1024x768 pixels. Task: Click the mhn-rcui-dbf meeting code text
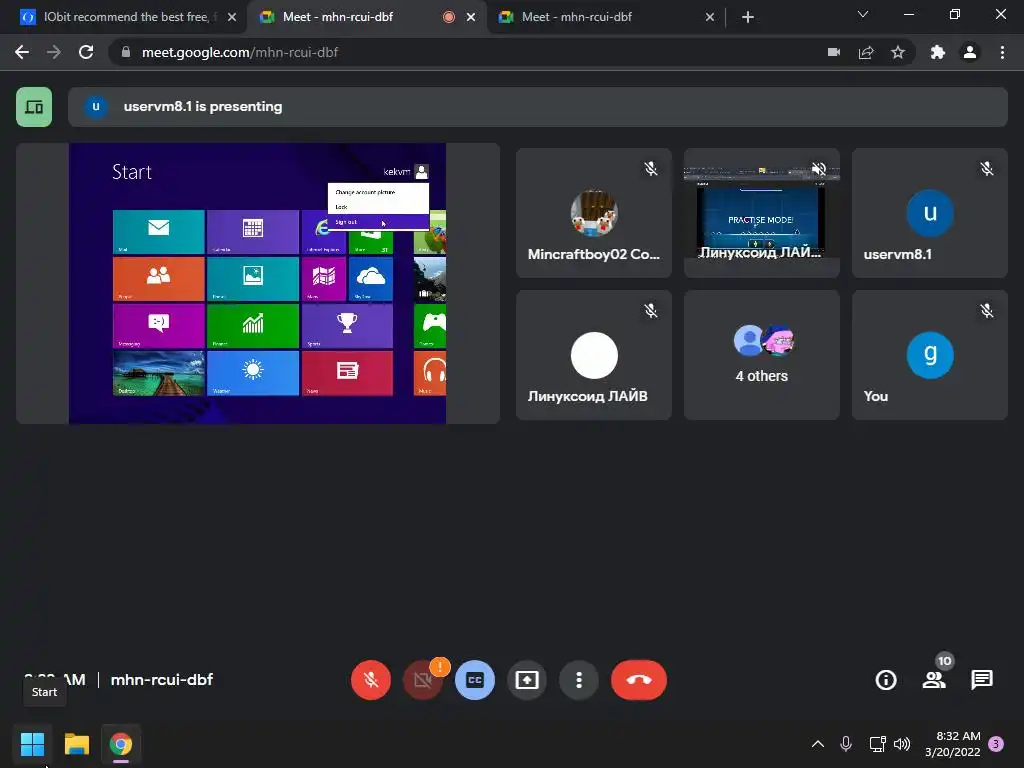tap(162, 680)
